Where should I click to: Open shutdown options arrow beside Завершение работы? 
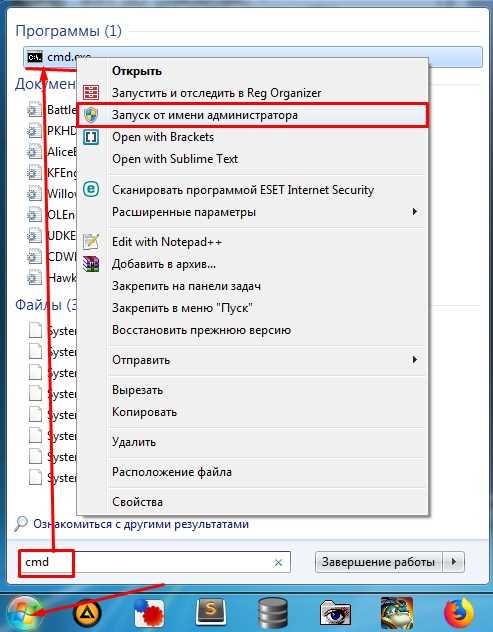point(454,561)
